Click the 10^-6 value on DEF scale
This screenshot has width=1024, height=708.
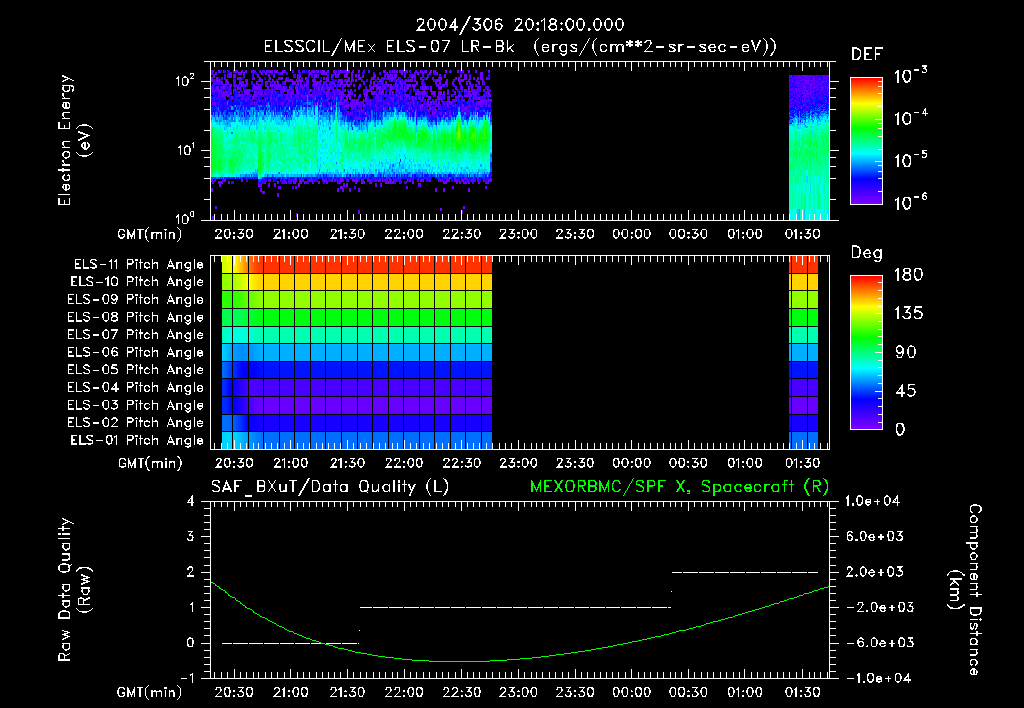pos(910,202)
